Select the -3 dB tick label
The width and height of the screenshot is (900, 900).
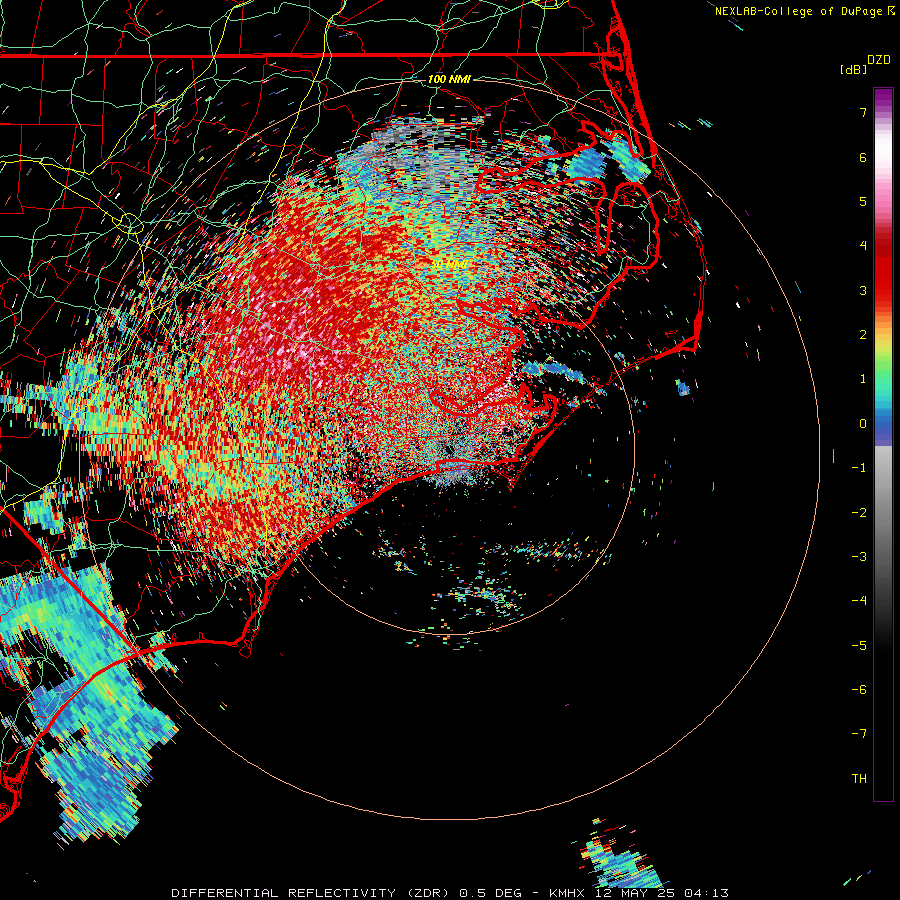(859, 557)
